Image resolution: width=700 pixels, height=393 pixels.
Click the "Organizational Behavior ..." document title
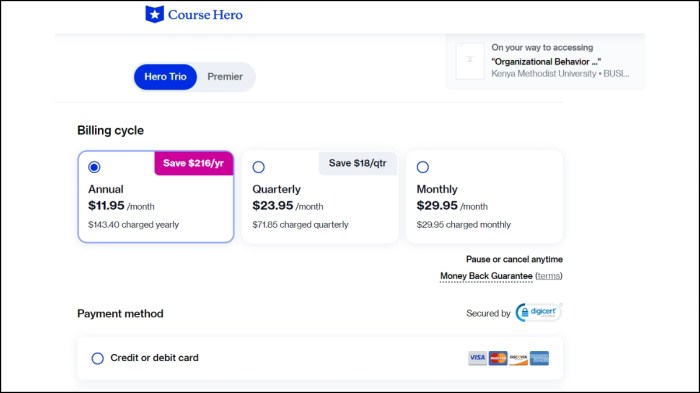coord(546,62)
